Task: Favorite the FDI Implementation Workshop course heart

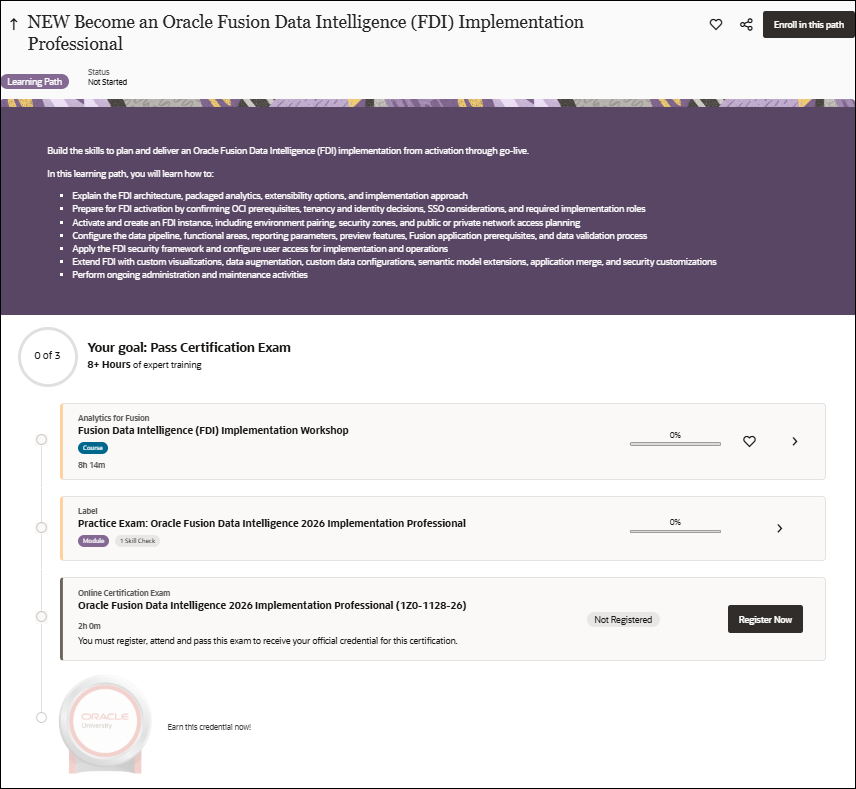Action: coord(750,441)
